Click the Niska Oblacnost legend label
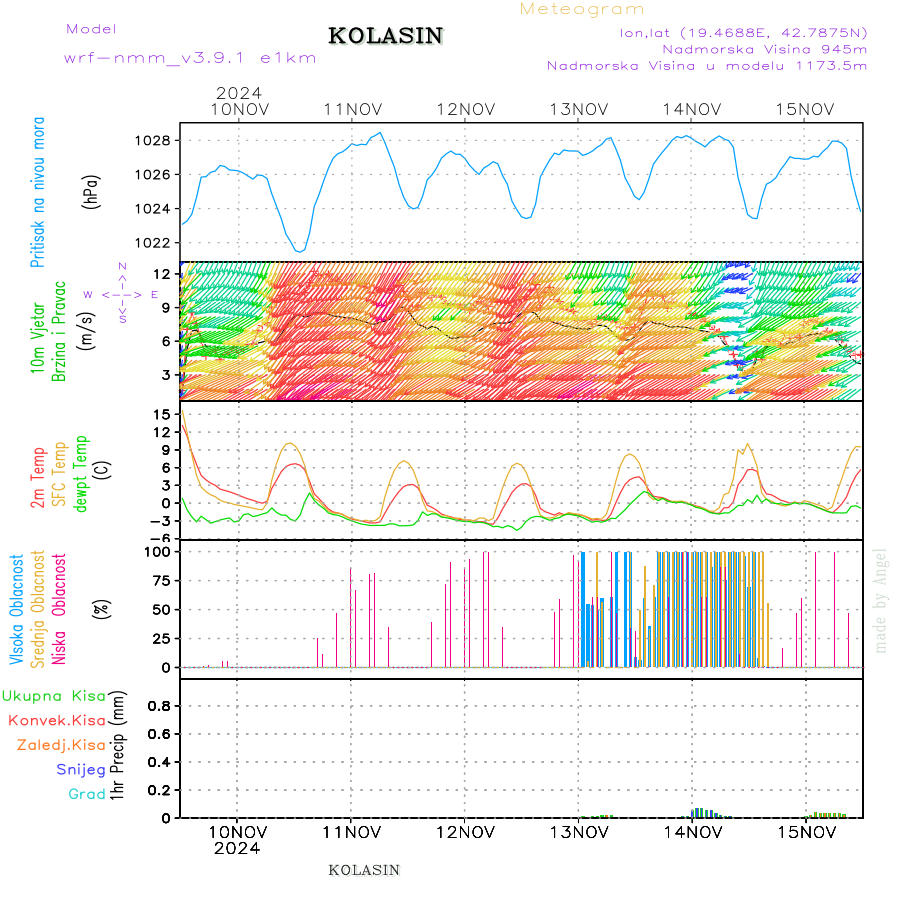The height and width of the screenshot is (900, 900). (x=59, y=609)
